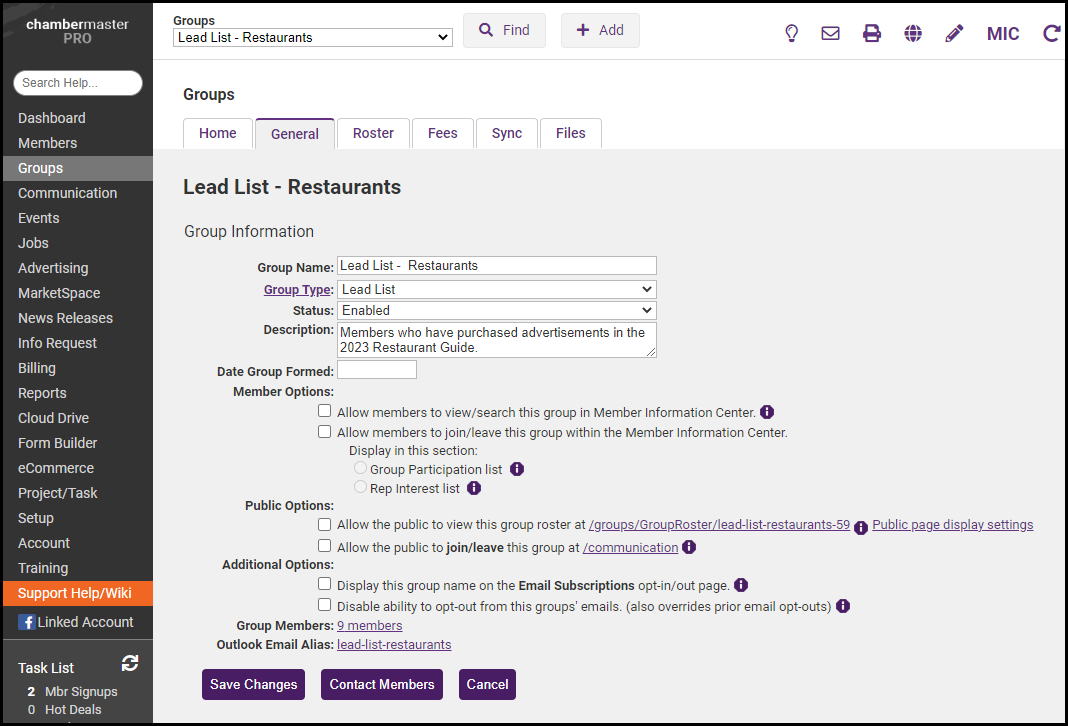Select the Rep Interest list radio button
This screenshot has width=1068, height=726.
[x=360, y=487]
